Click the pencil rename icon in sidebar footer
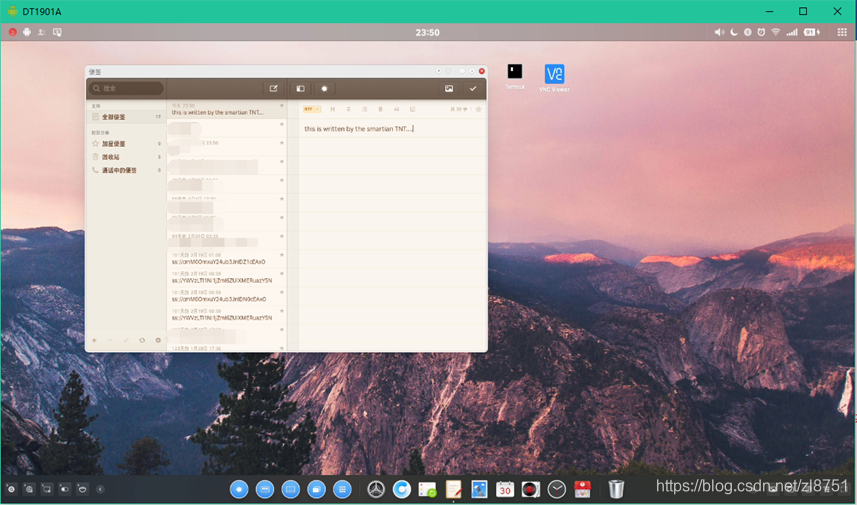Image resolution: width=857 pixels, height=505 pixels. point(126,340)
